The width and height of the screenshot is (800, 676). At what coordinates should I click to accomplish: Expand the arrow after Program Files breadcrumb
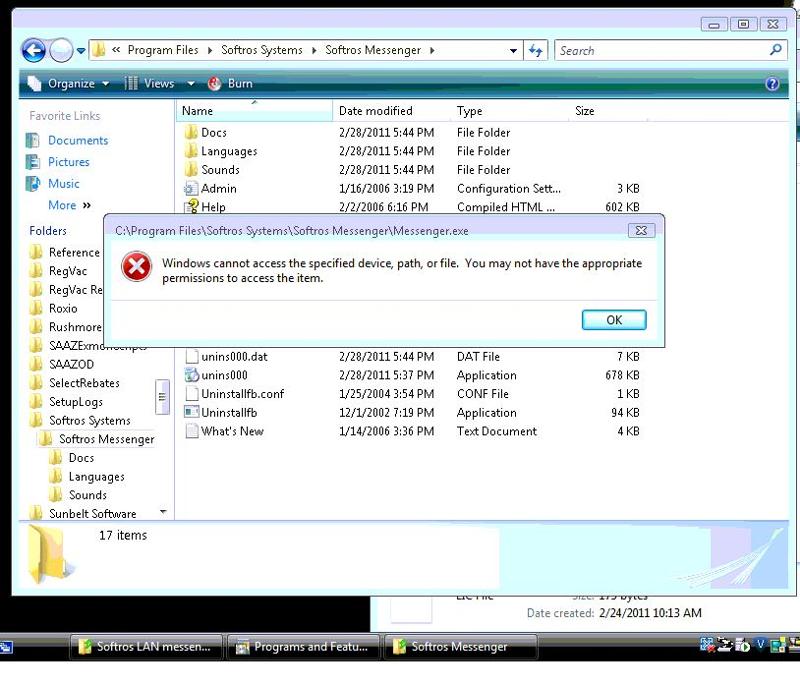pyautogui.click(x=210, y=51)
